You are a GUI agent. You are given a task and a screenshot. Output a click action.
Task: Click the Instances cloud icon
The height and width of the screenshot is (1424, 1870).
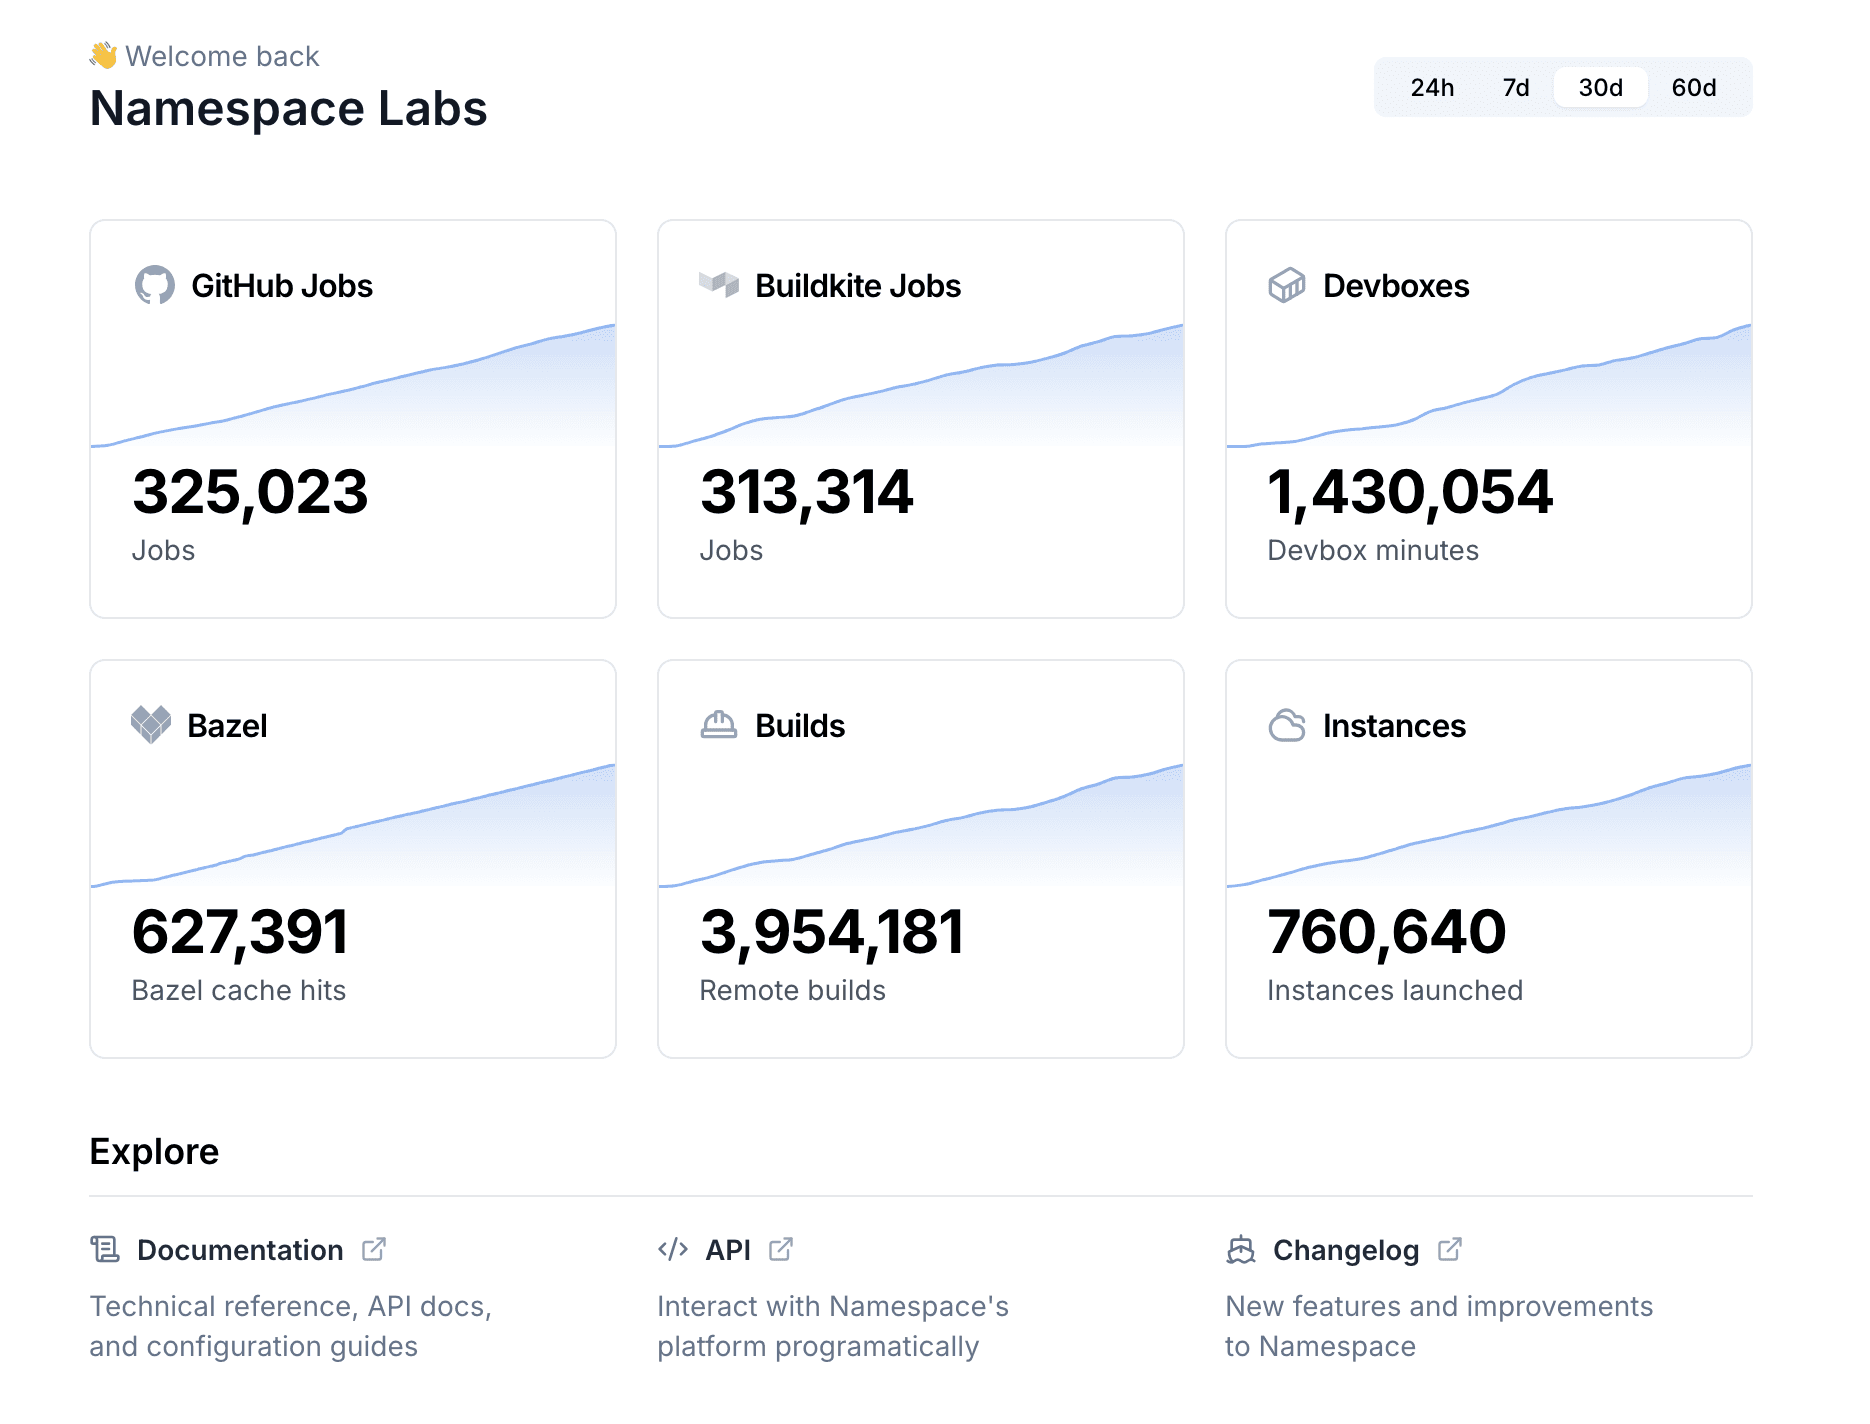pos(1287,725)
